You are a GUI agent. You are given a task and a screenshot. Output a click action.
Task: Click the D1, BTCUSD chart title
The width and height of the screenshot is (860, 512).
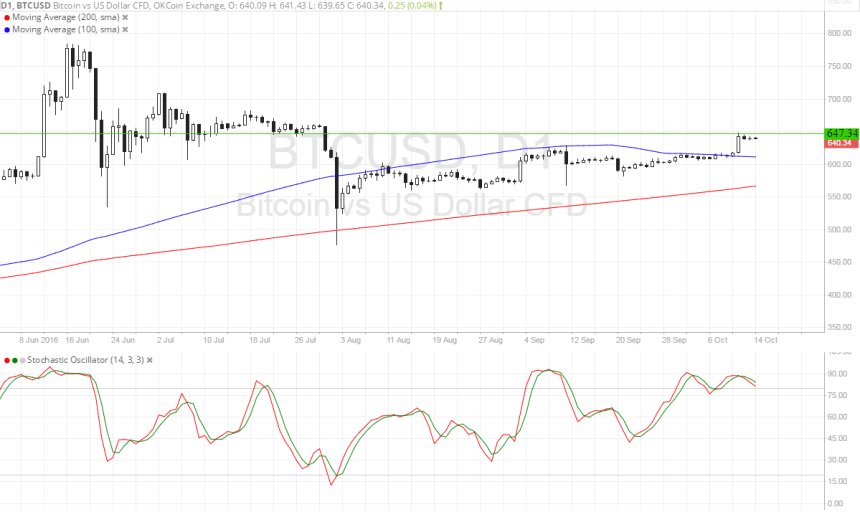pos(26,5)
